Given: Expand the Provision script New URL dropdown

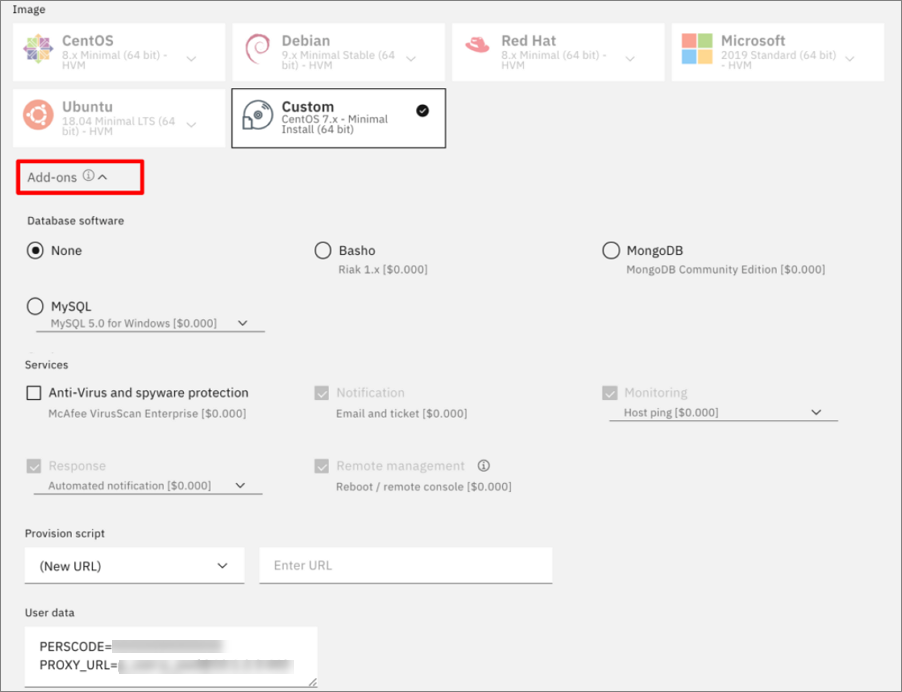Looking at the screenshot, I should click(134, 566).
